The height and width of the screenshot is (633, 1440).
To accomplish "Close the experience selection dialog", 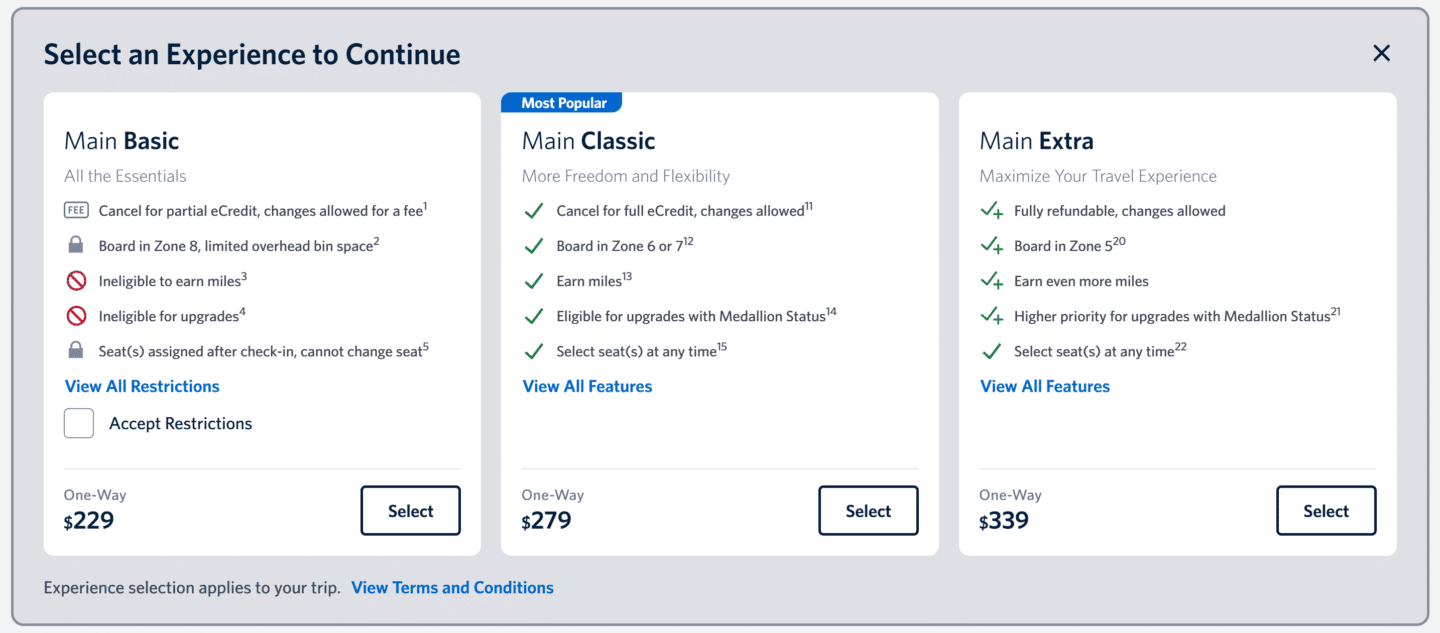I will (x=1381, y=54).
